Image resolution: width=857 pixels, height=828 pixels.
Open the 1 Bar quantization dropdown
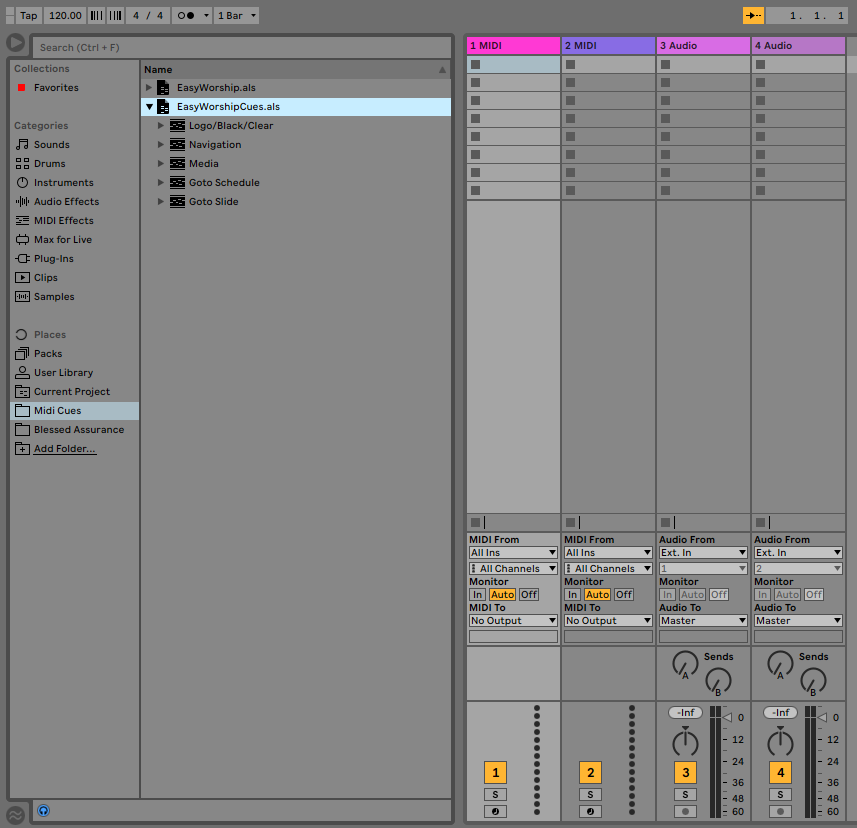click(x=236, y=15)
